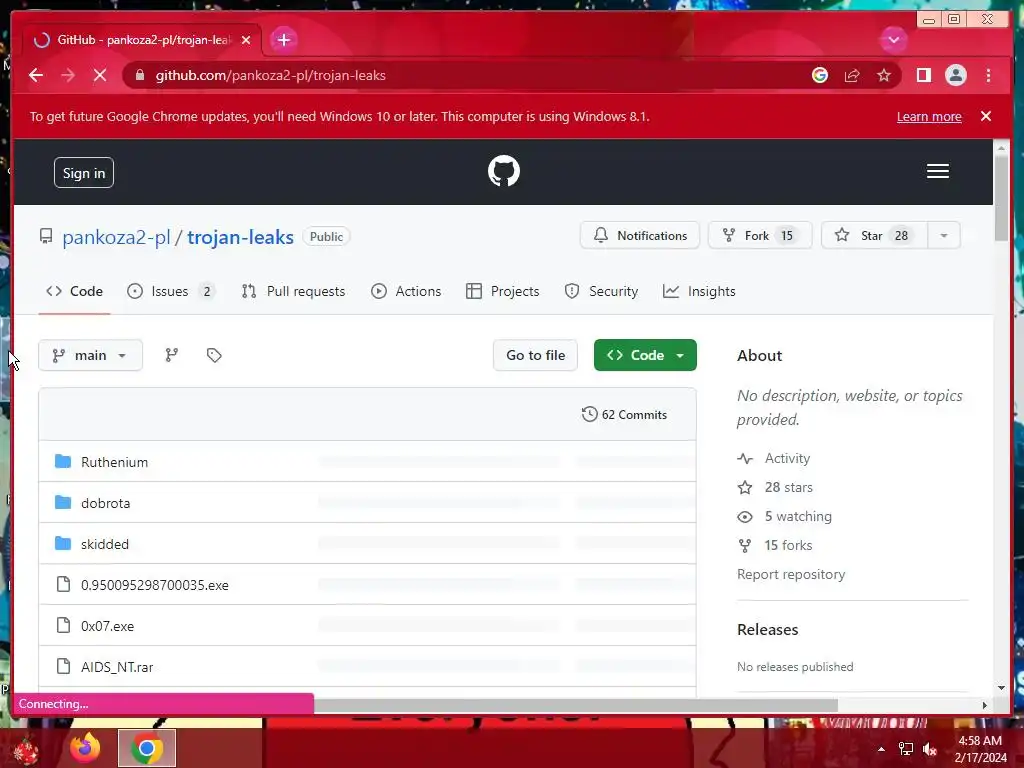
Task: Open Firefox from the taskbar
Action: click(86, 748)
